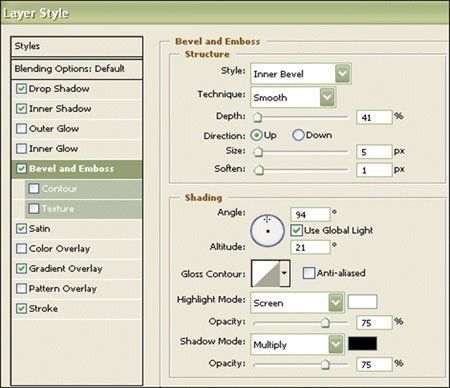450x388 pixels.
Task: Uncheck the Bevel and Emboss checkbox
Action: 21,169
